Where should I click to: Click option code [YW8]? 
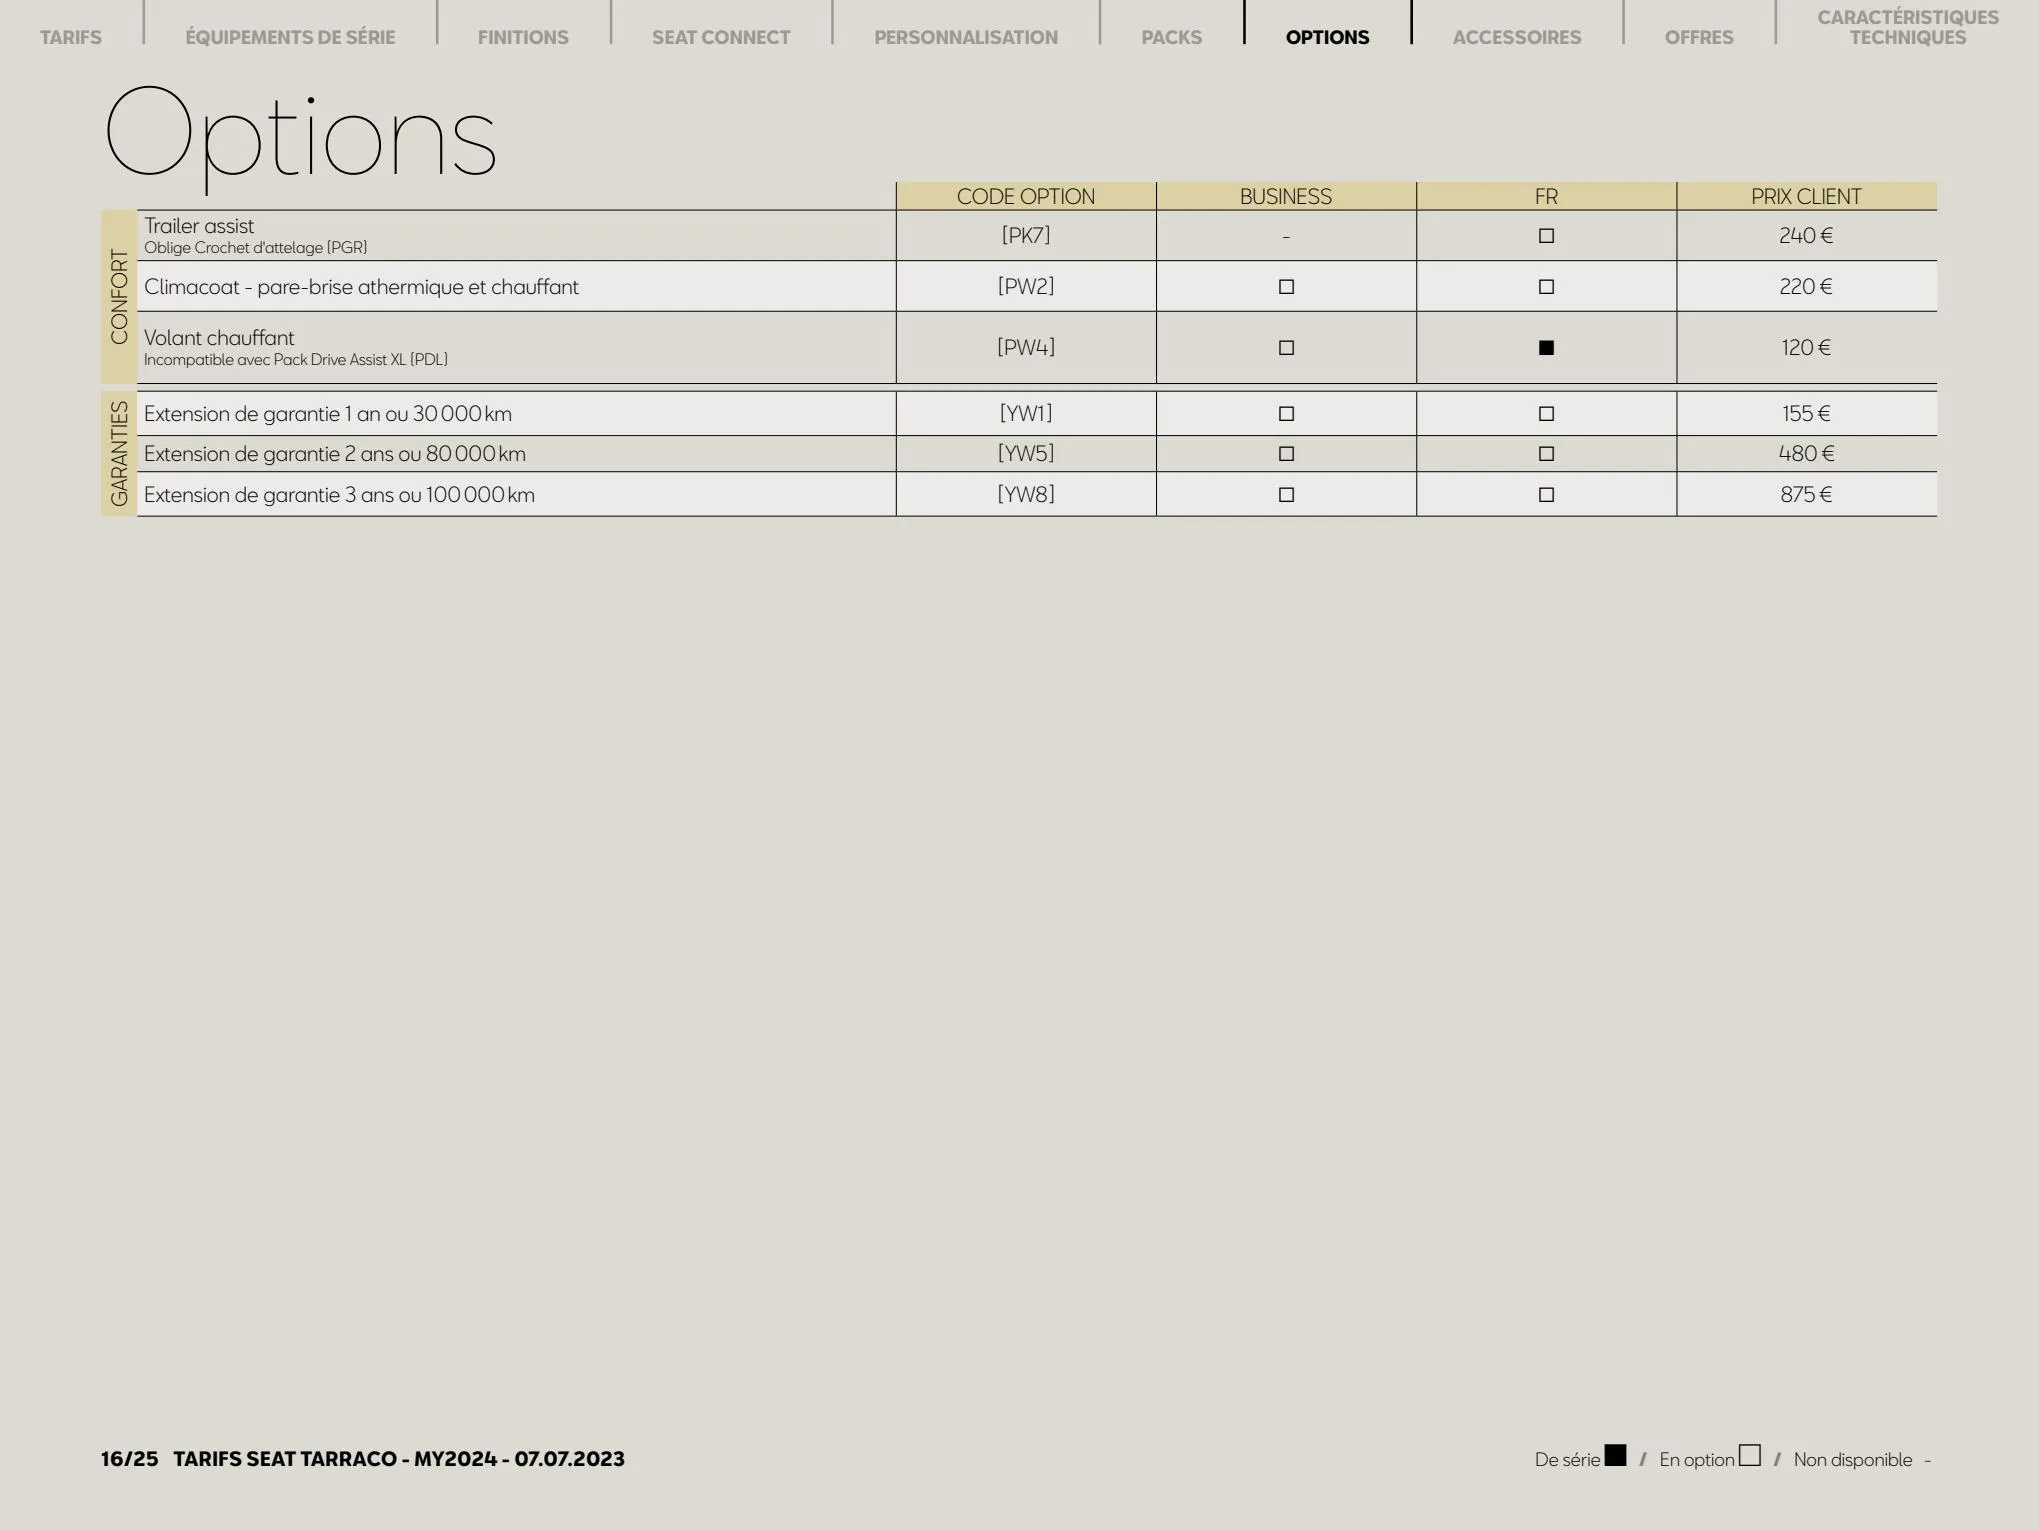(1026, 495)
